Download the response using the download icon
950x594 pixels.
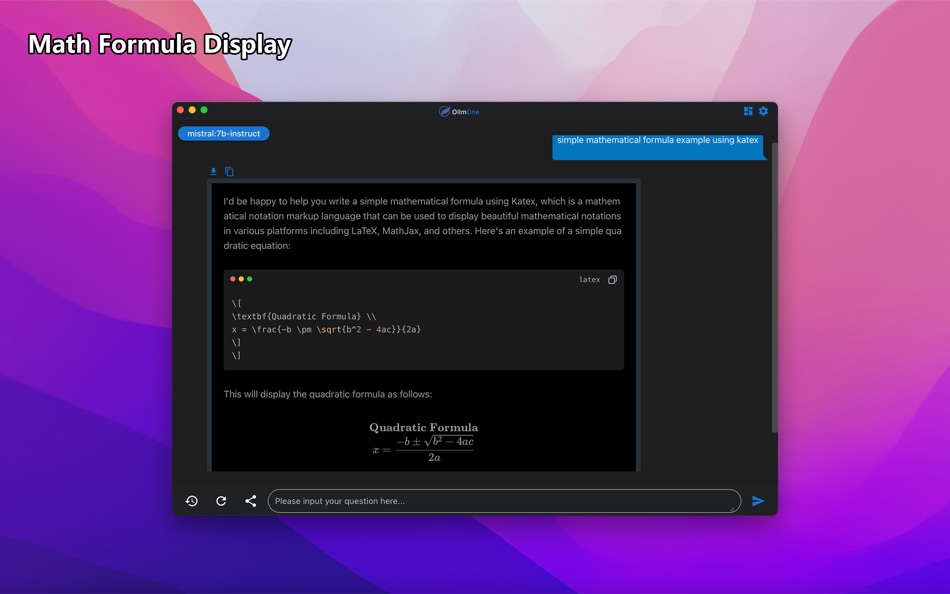213,172
